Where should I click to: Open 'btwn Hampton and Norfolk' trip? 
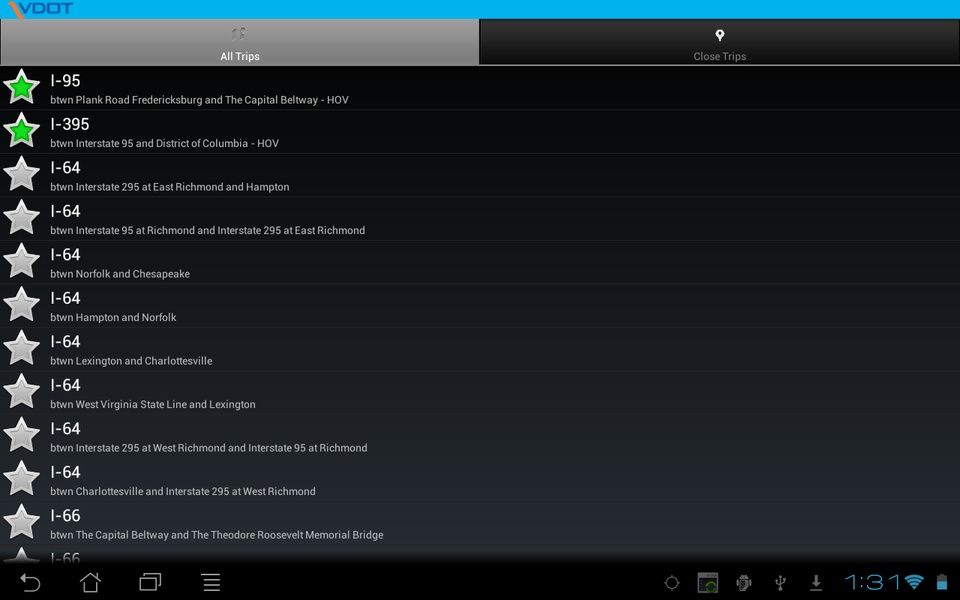pyautogui.click(x=480, y=306)
